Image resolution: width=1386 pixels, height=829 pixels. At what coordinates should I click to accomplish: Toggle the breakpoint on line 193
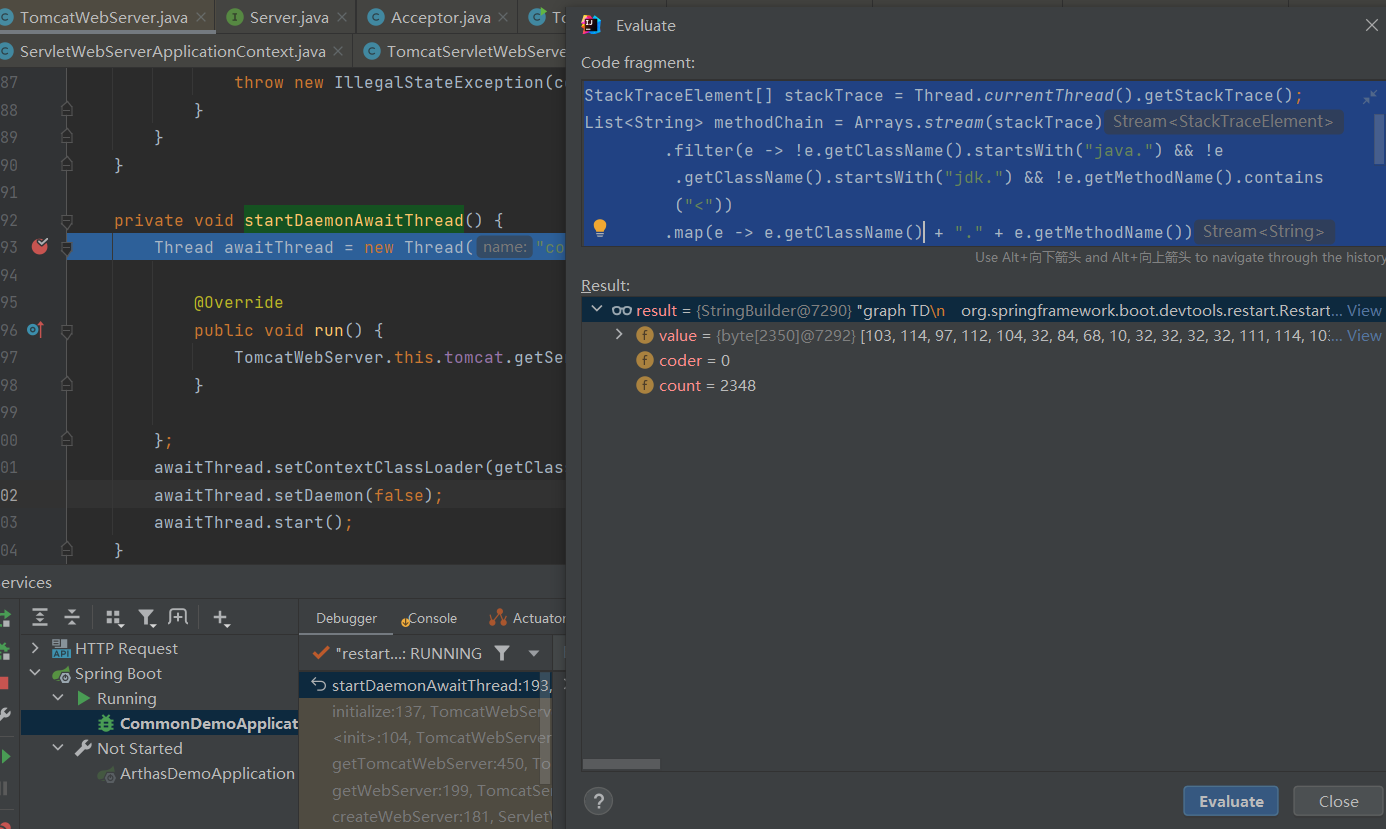pyautogui.click(x=39, y=247)
